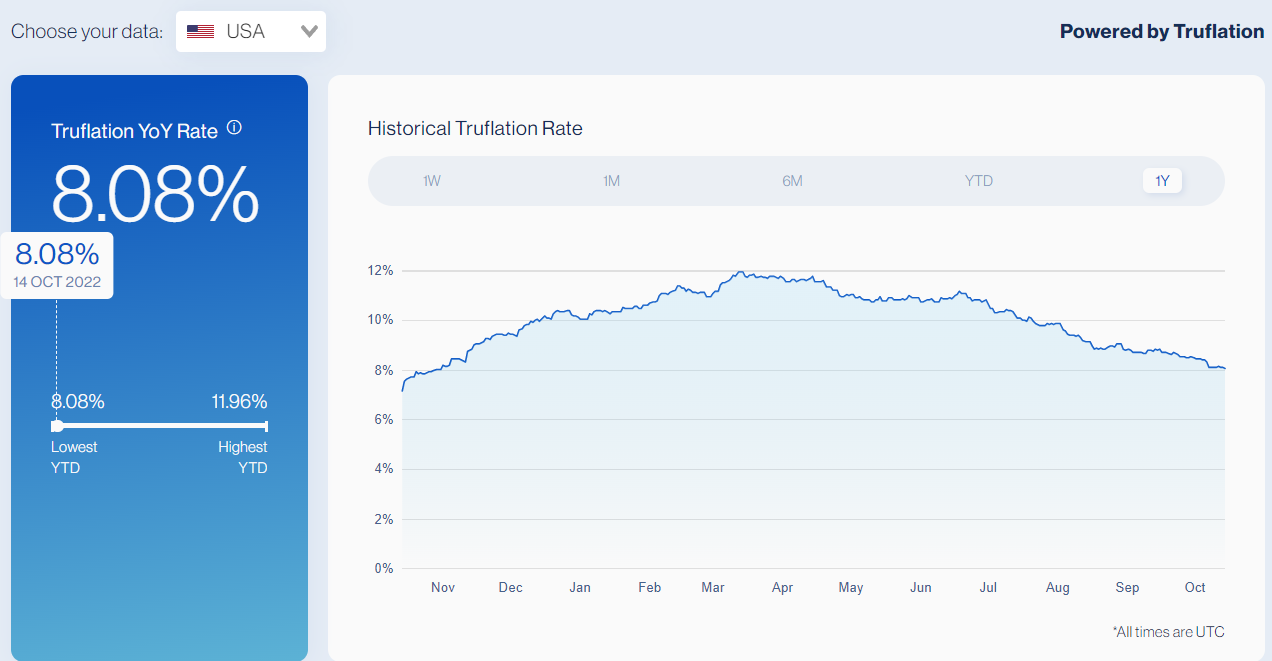
Task: Click the YTD range slider handle at lowest
Action: 57,426
